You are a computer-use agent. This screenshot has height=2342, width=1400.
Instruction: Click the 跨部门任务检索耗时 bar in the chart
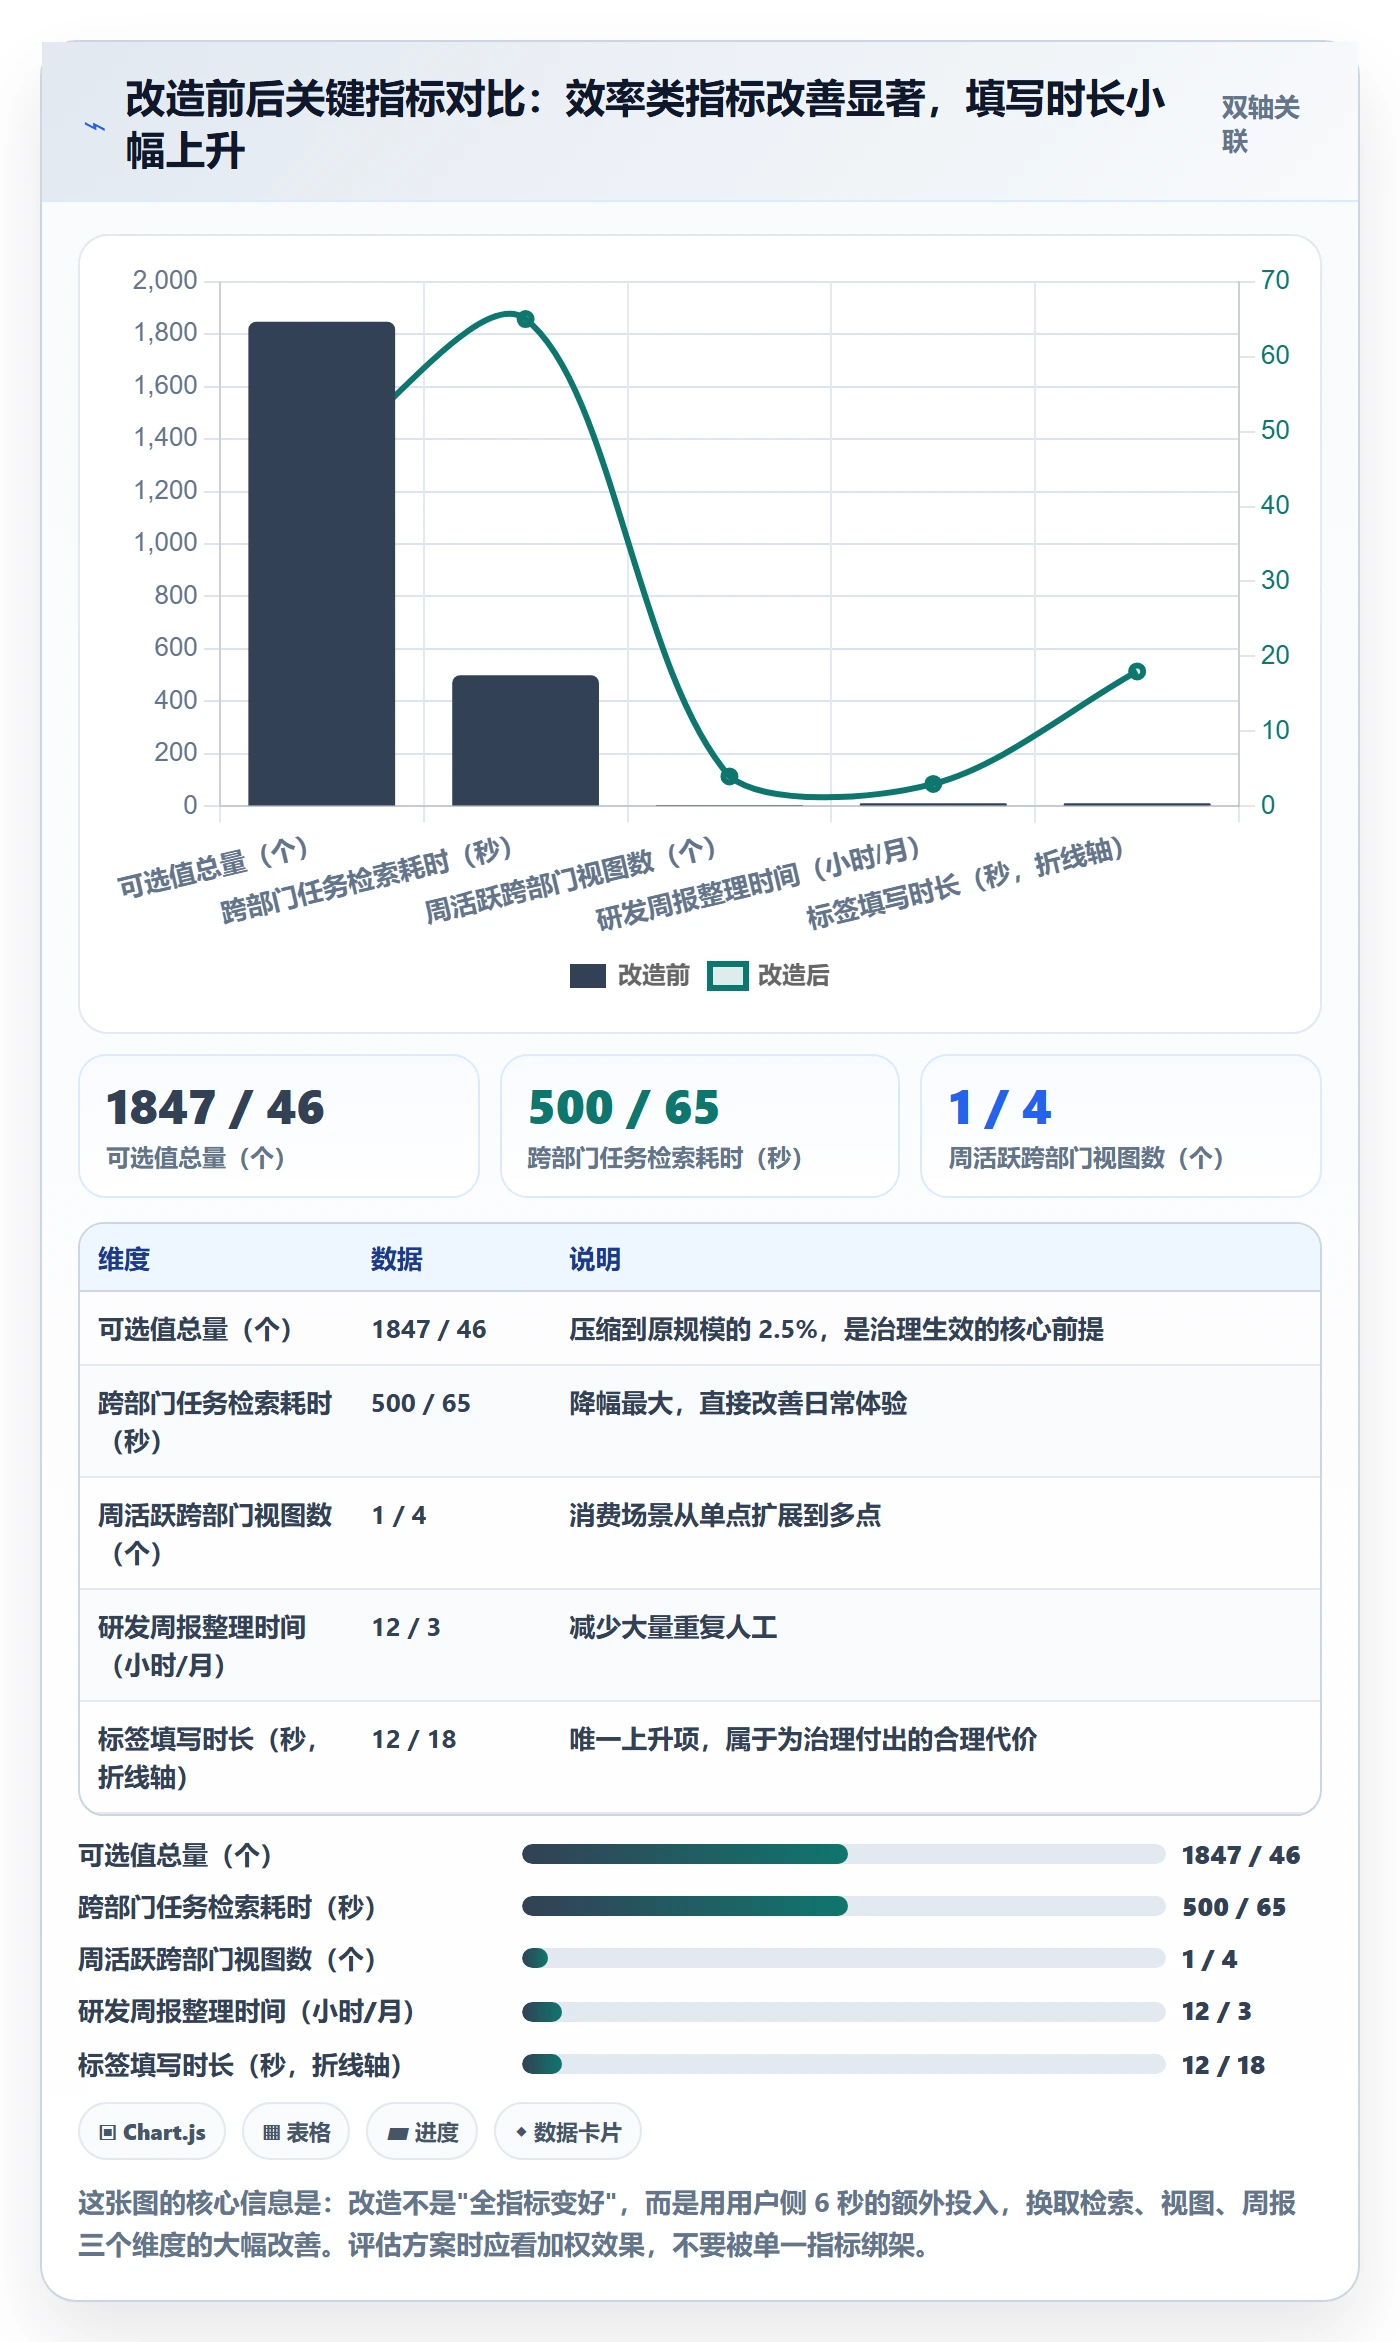[x=525, y=740]
